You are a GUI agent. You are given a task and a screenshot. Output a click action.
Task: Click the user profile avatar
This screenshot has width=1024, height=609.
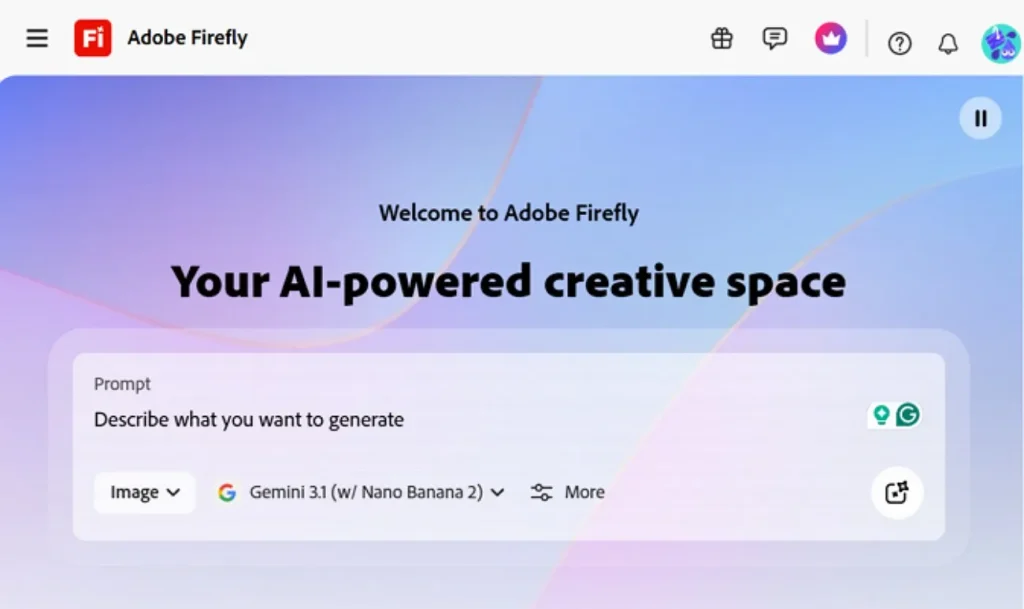tap(999, 43)
